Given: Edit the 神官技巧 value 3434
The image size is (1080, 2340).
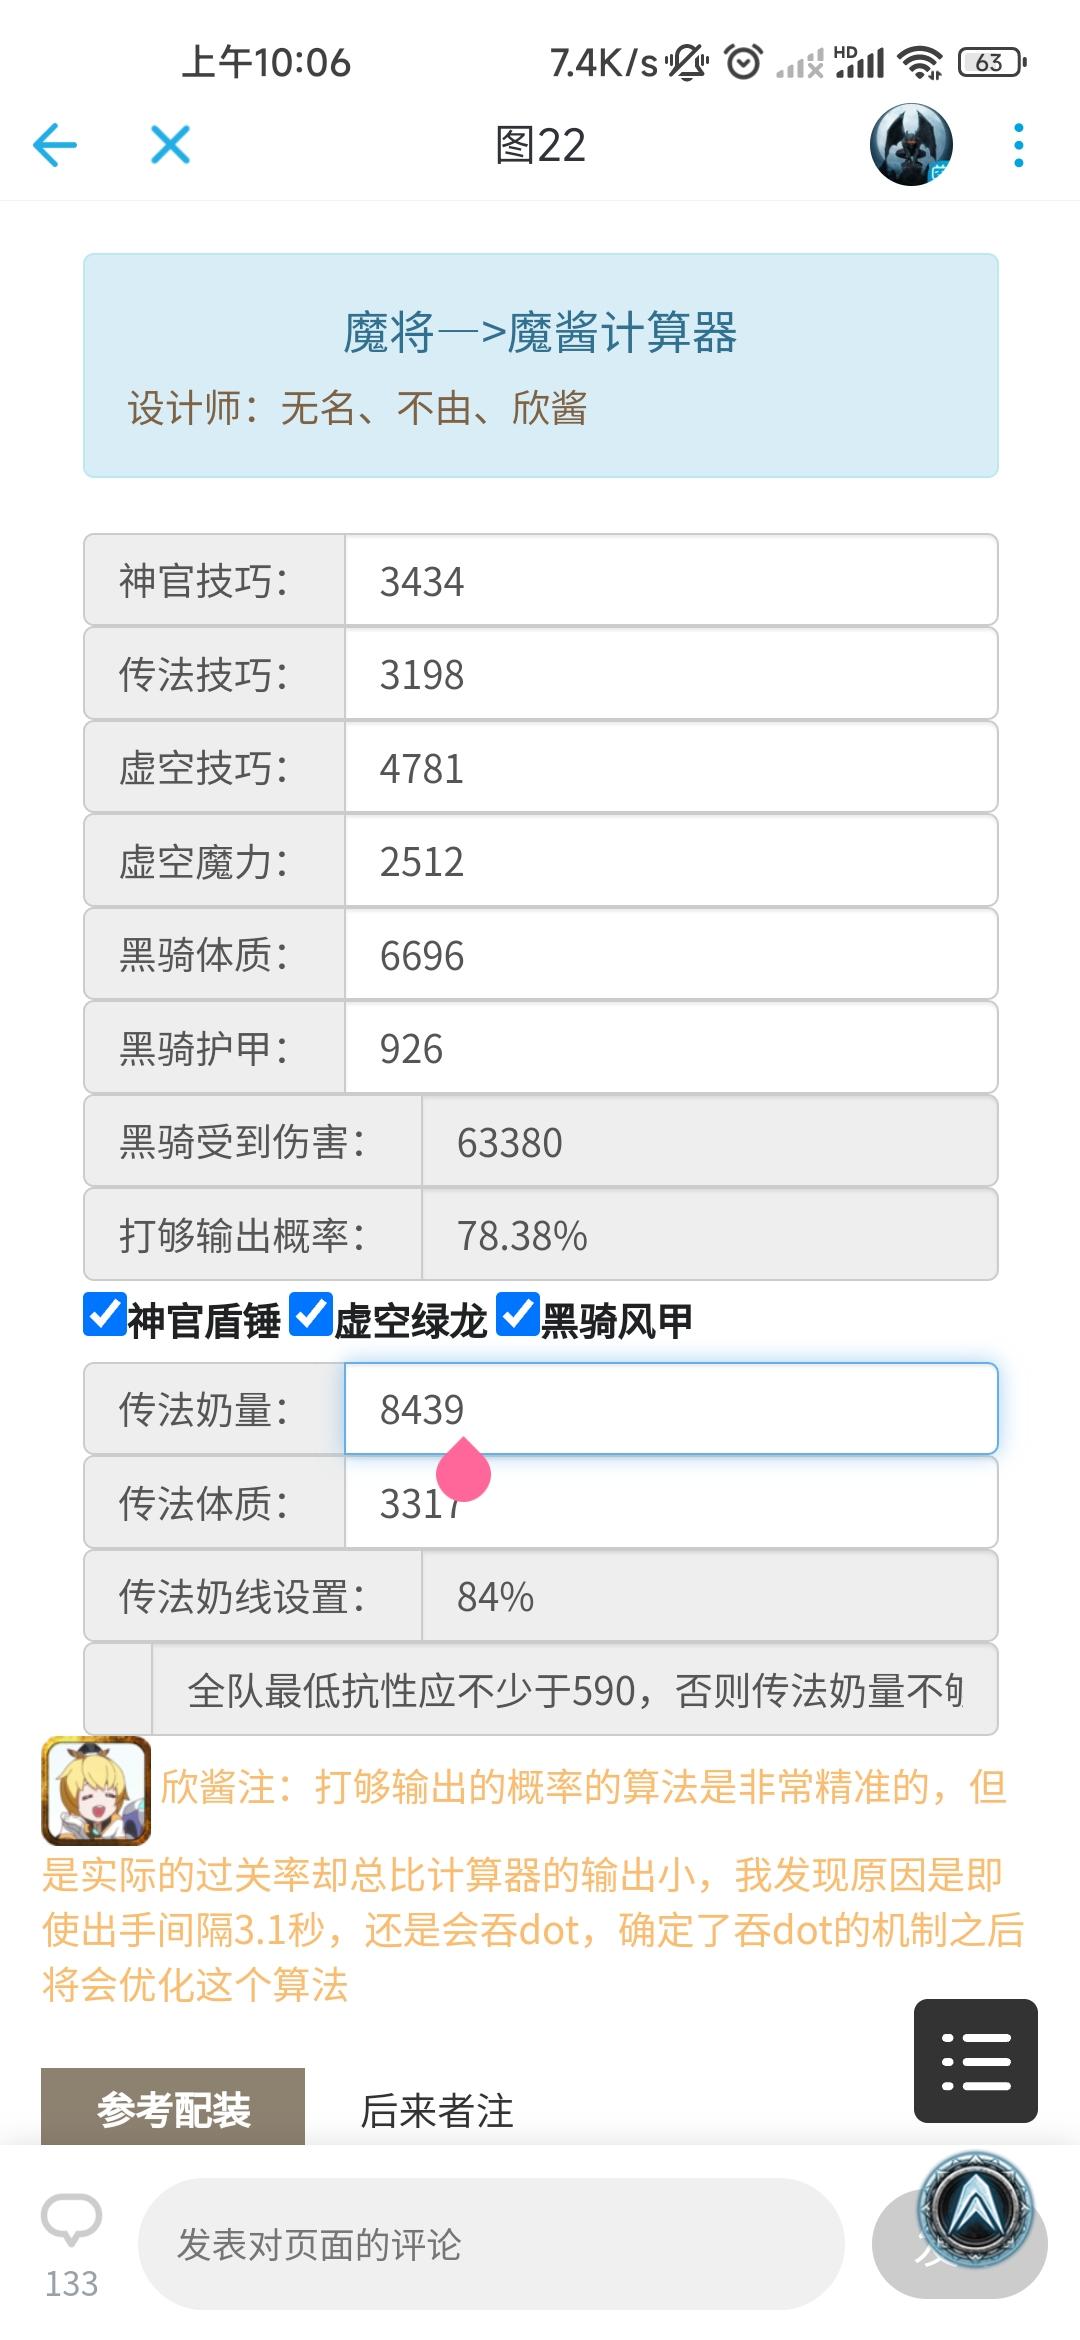Looking at the screenshot, I should click(671, 581).
